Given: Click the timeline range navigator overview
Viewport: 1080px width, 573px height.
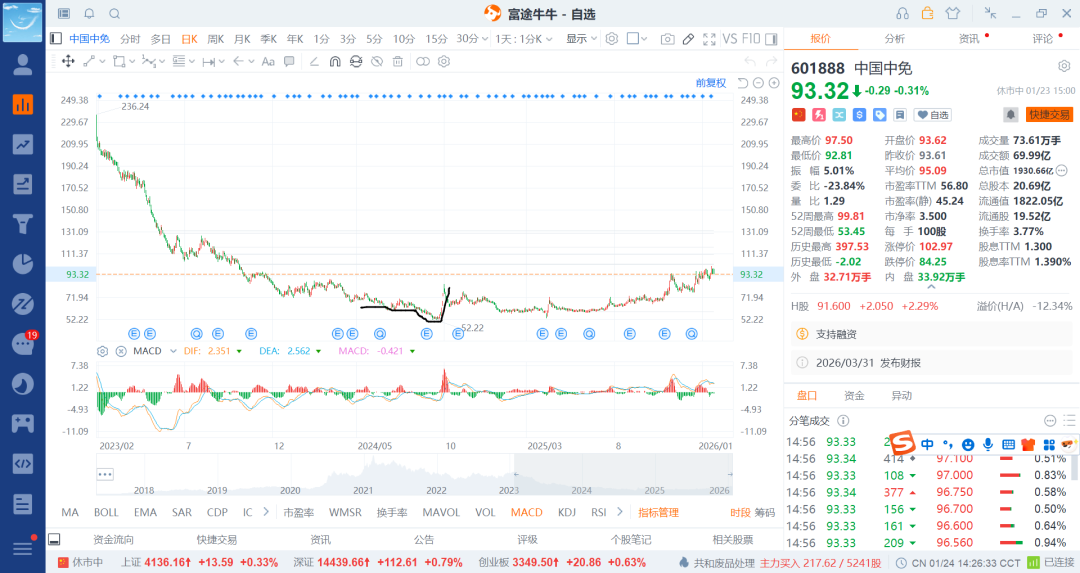Looking at the screenshot, I should click(x=414, y=475).
